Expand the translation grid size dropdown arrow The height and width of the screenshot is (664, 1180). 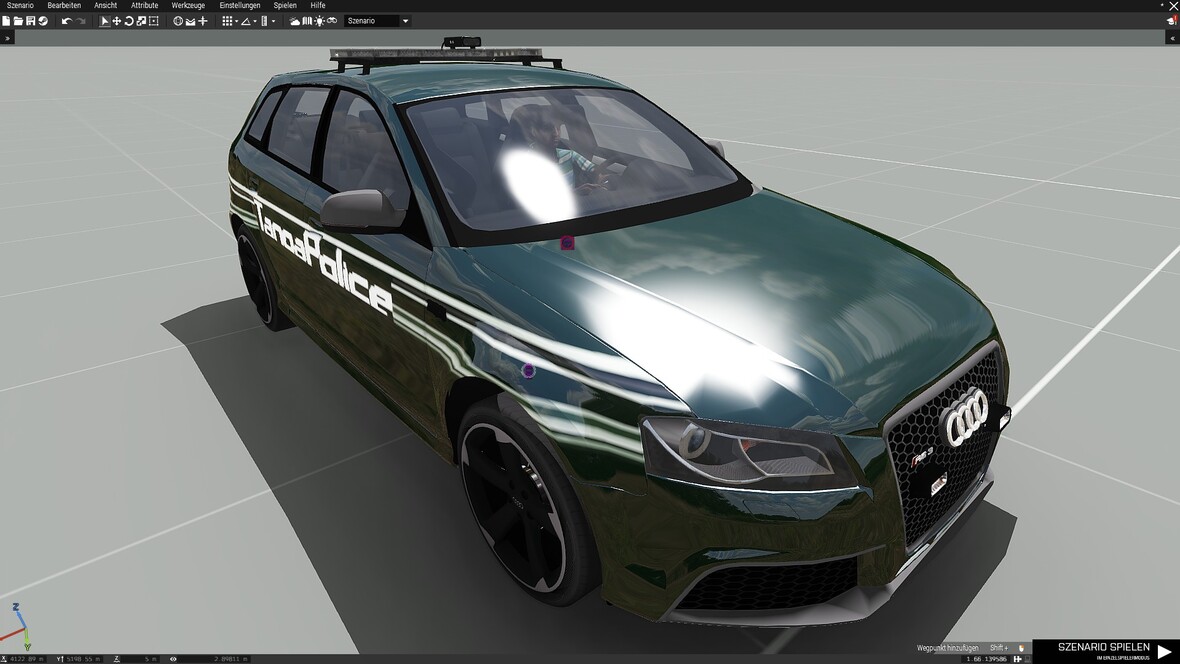tap(236, 21)
